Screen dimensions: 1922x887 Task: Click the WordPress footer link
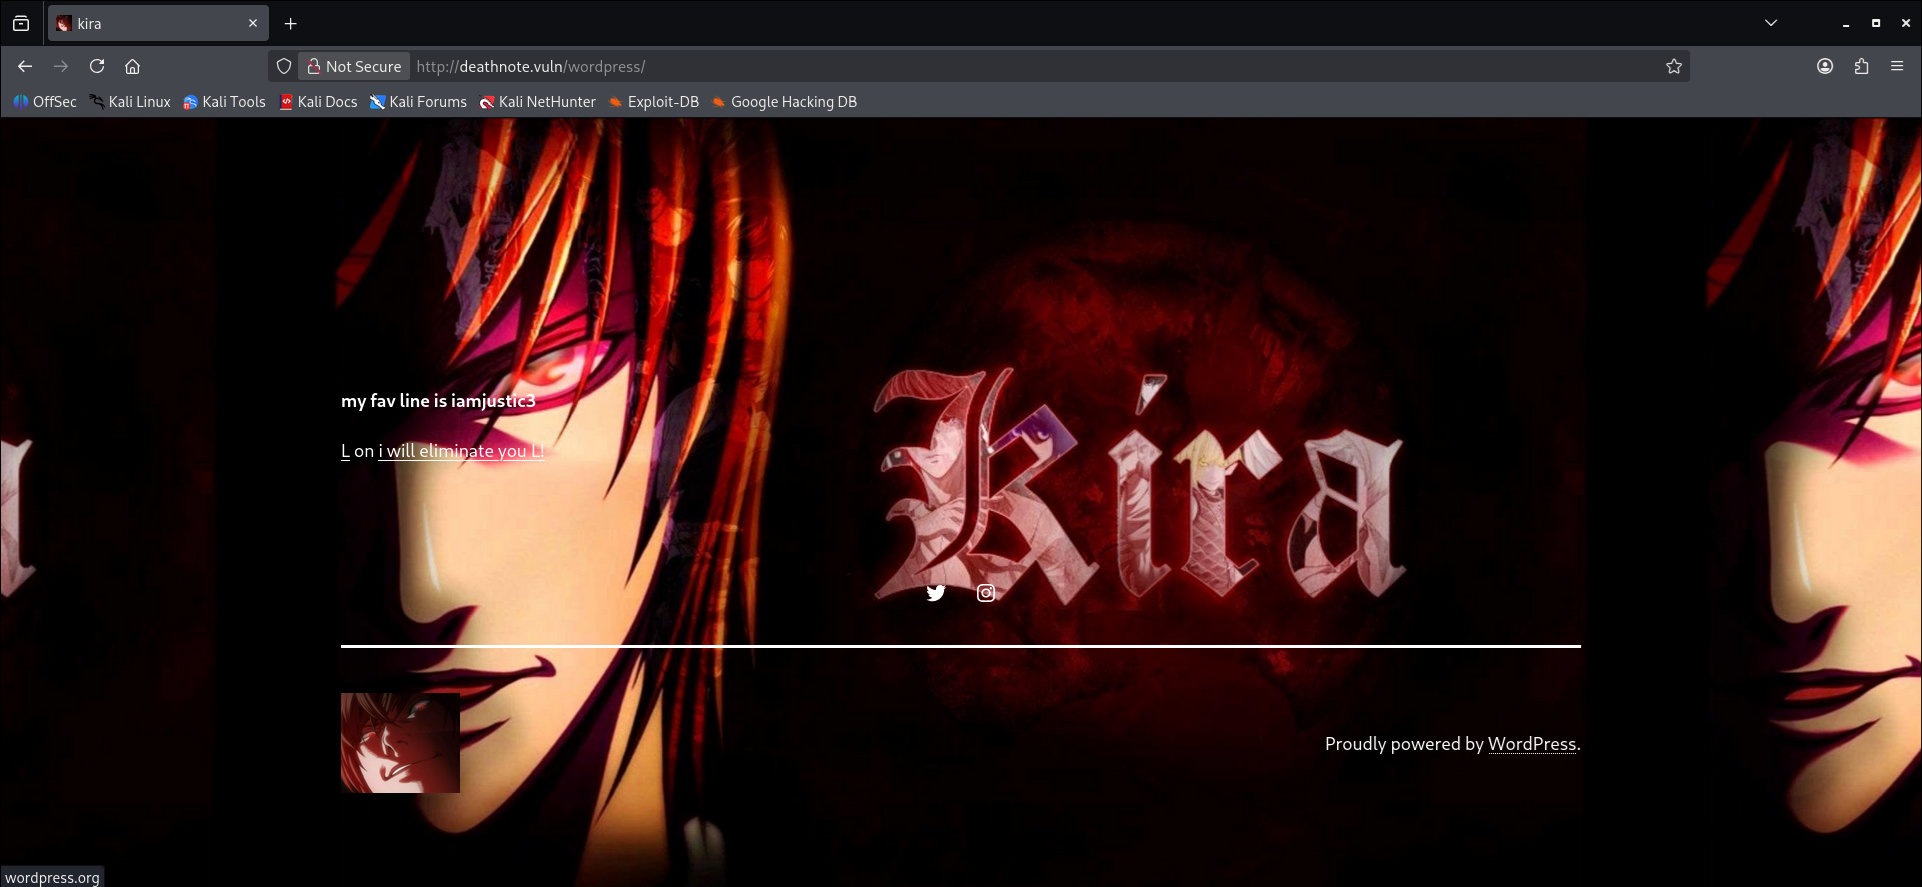tap(1531, 744)
